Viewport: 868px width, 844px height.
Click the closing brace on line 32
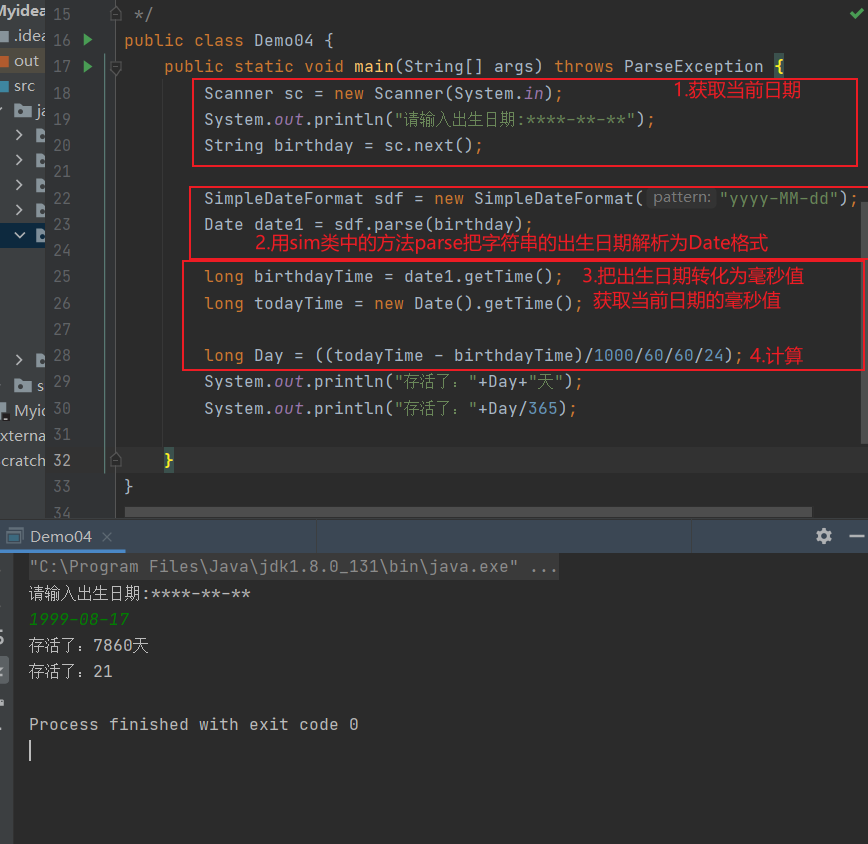[168, 460]
